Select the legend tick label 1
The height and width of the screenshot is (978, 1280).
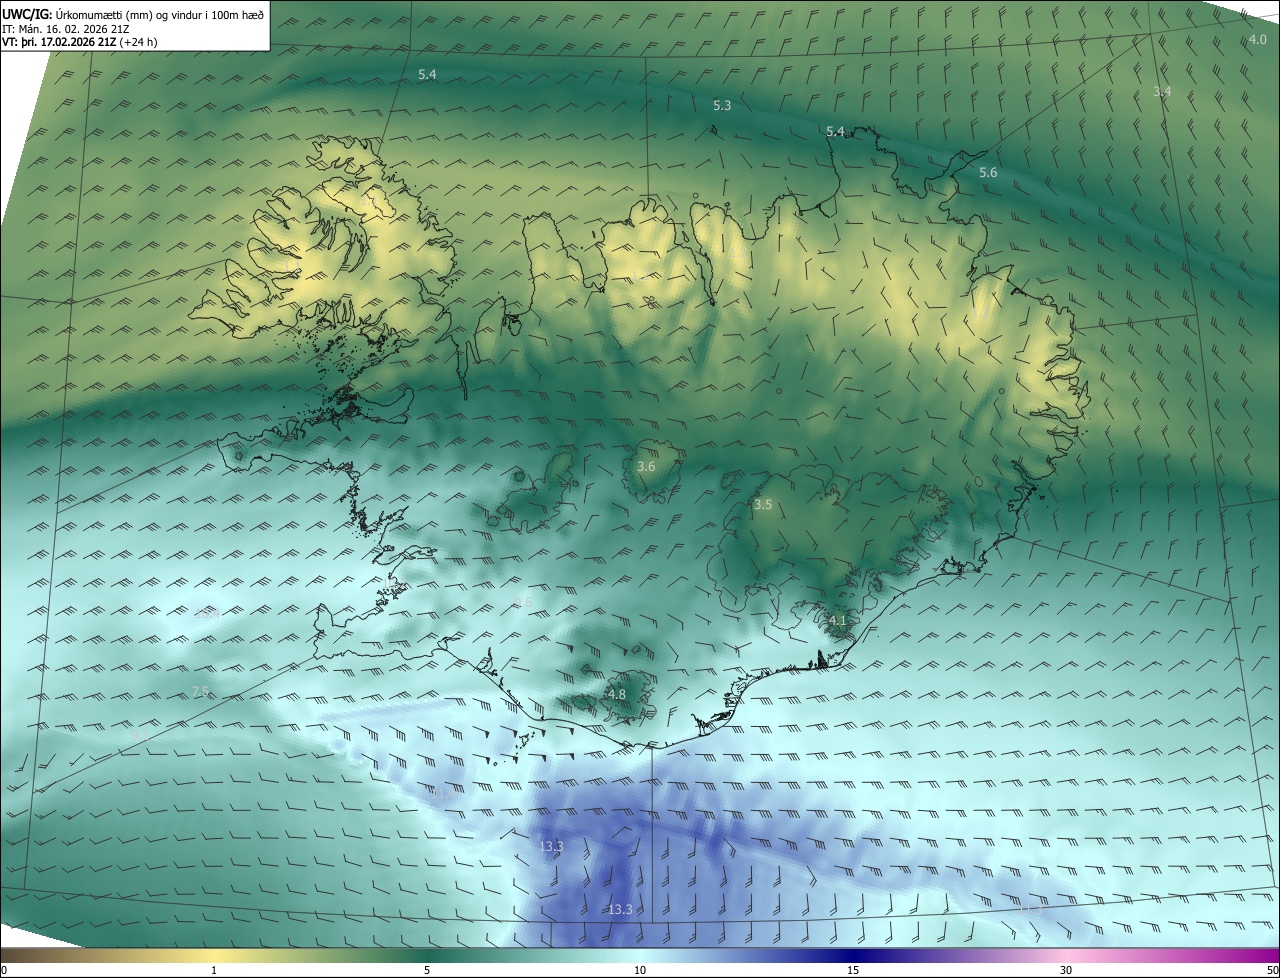[214, 970]
